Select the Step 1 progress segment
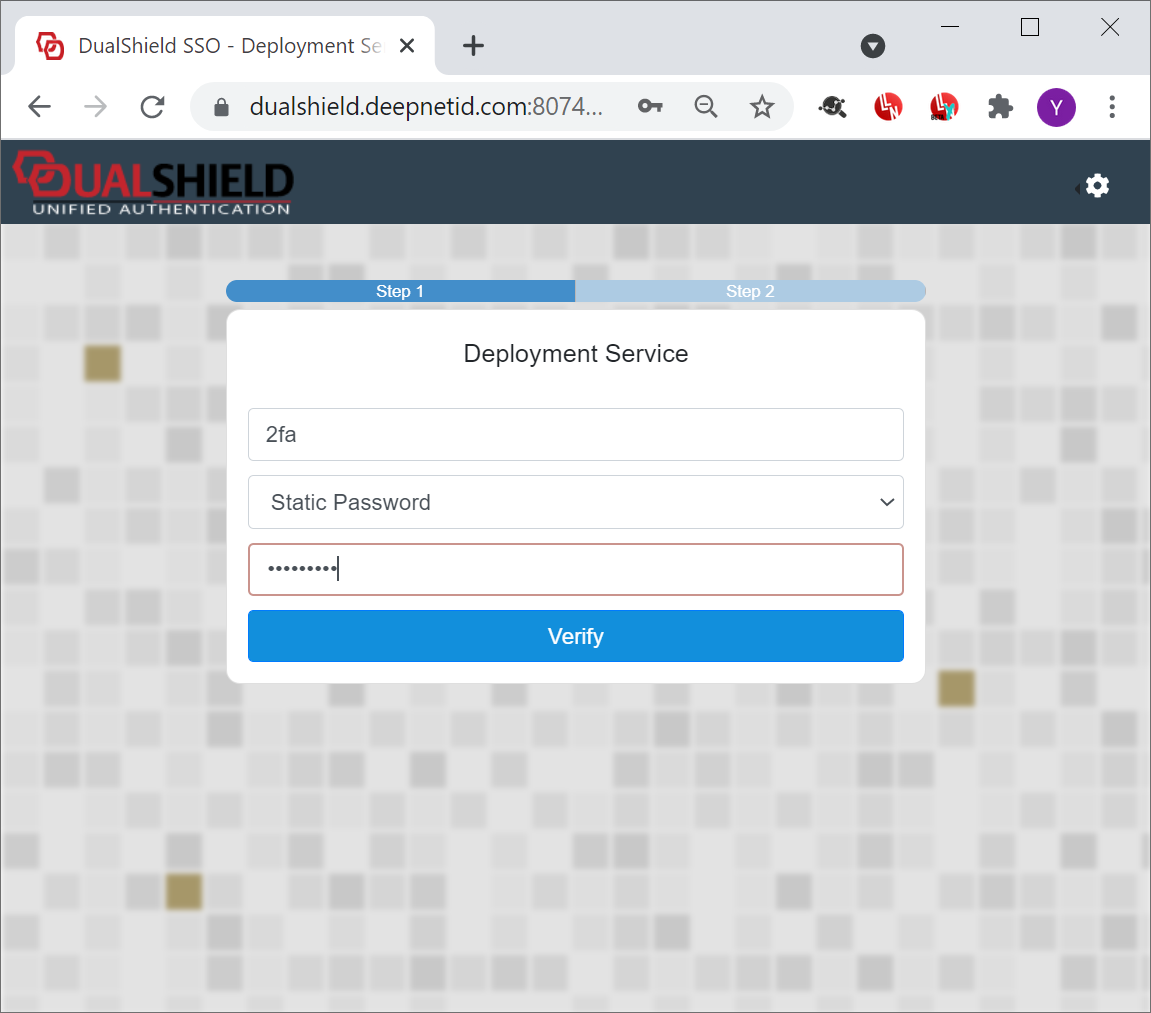The height and width of the screenshot is (1013, 1151). [400, 291]
